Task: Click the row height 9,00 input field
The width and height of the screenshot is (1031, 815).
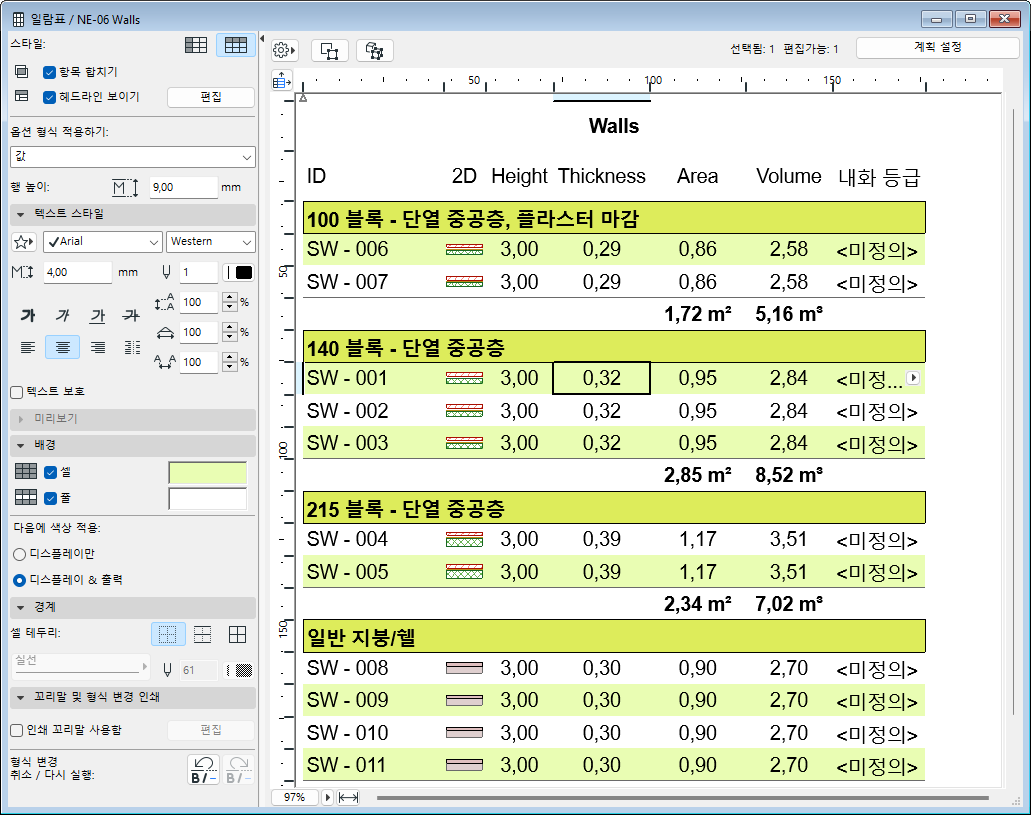Action: click(183, 188)
